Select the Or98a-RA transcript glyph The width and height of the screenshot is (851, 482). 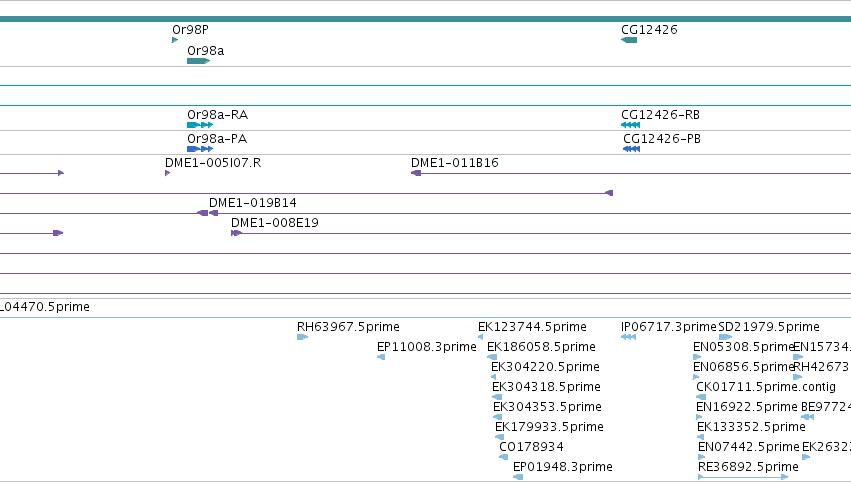pyautogui.click(x=200, y=125)
